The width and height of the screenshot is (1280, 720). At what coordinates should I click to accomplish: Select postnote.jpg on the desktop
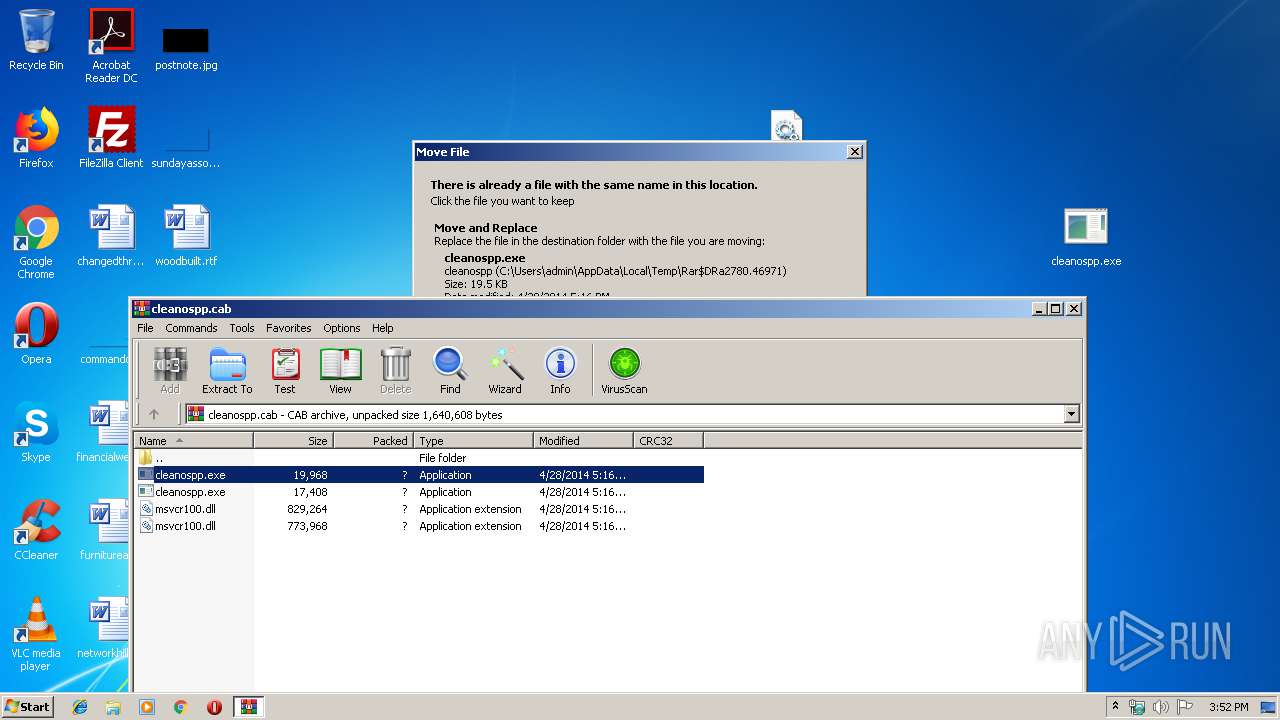click(186, 48)
